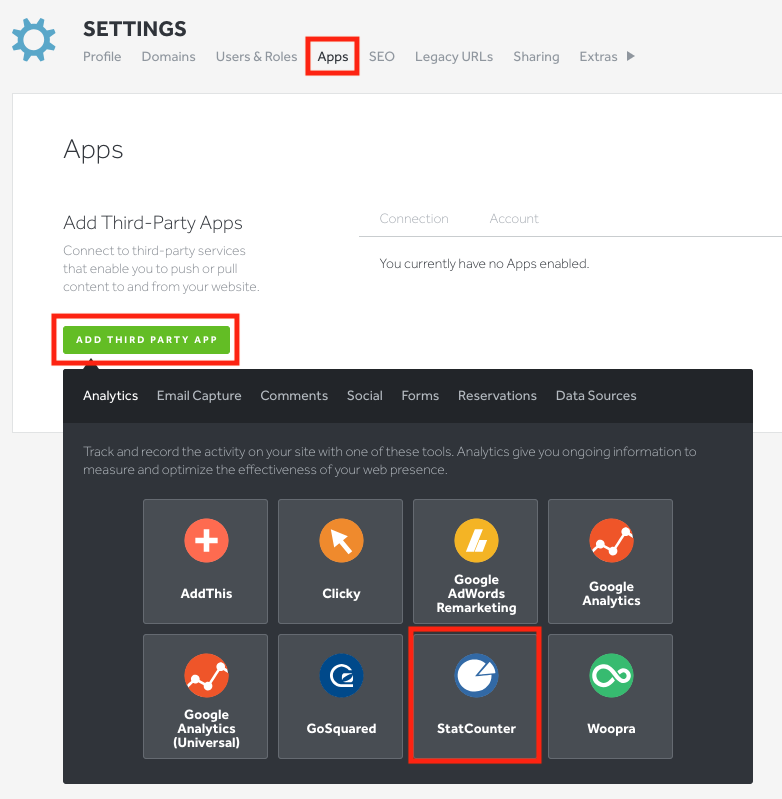Switch to the Email Capture tab

199,396
